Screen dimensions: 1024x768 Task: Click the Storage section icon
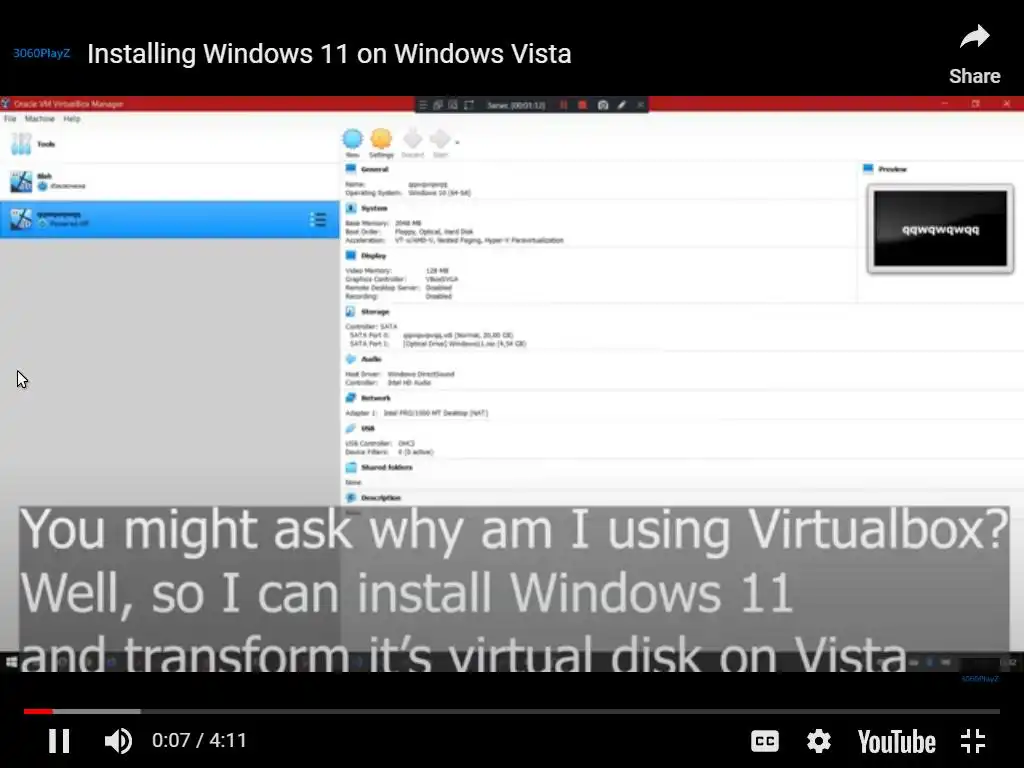351,312
